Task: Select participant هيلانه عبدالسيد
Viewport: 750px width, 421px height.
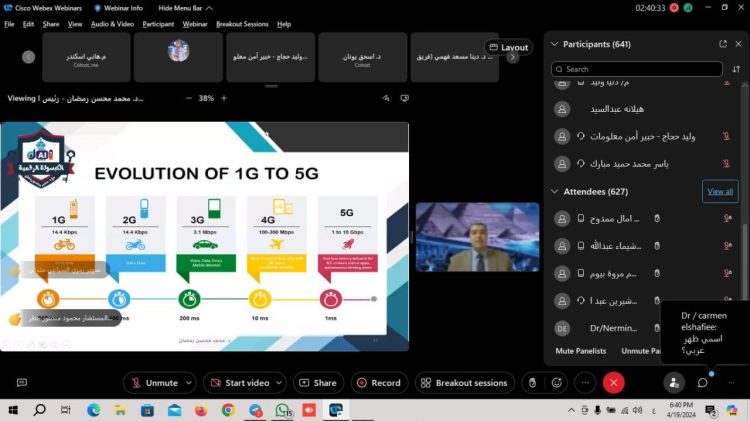Action: click(617, 109)
